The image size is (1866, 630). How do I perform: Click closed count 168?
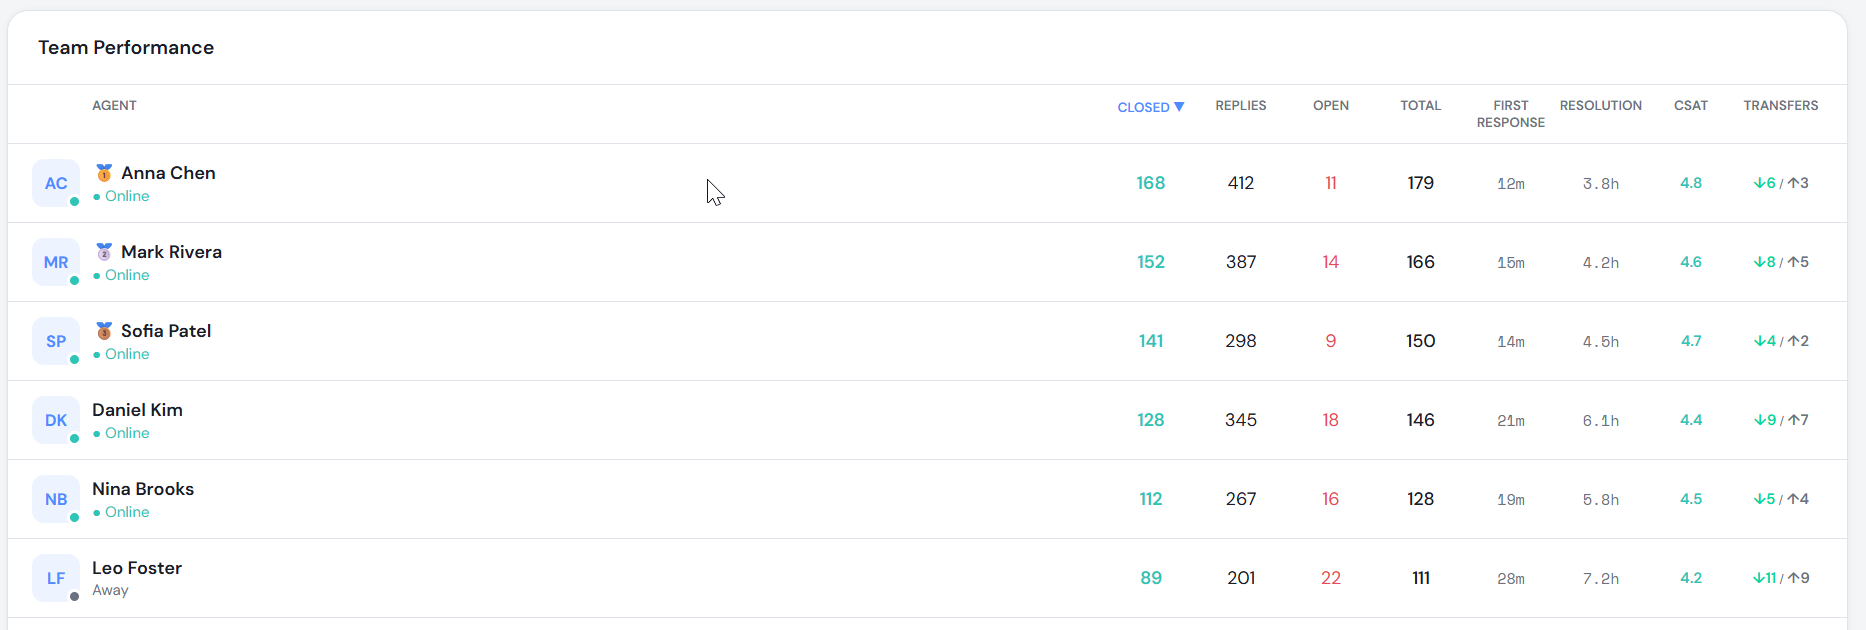pos(1151,183)
